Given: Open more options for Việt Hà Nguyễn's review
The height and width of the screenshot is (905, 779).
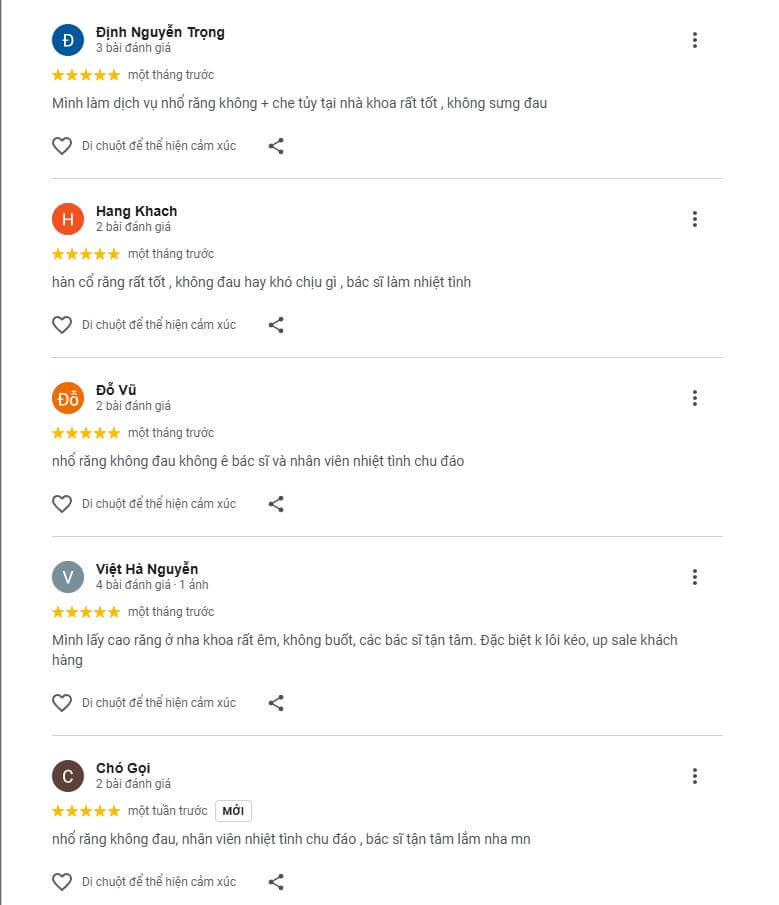Looking at the screenshot, I should point(694,577).
